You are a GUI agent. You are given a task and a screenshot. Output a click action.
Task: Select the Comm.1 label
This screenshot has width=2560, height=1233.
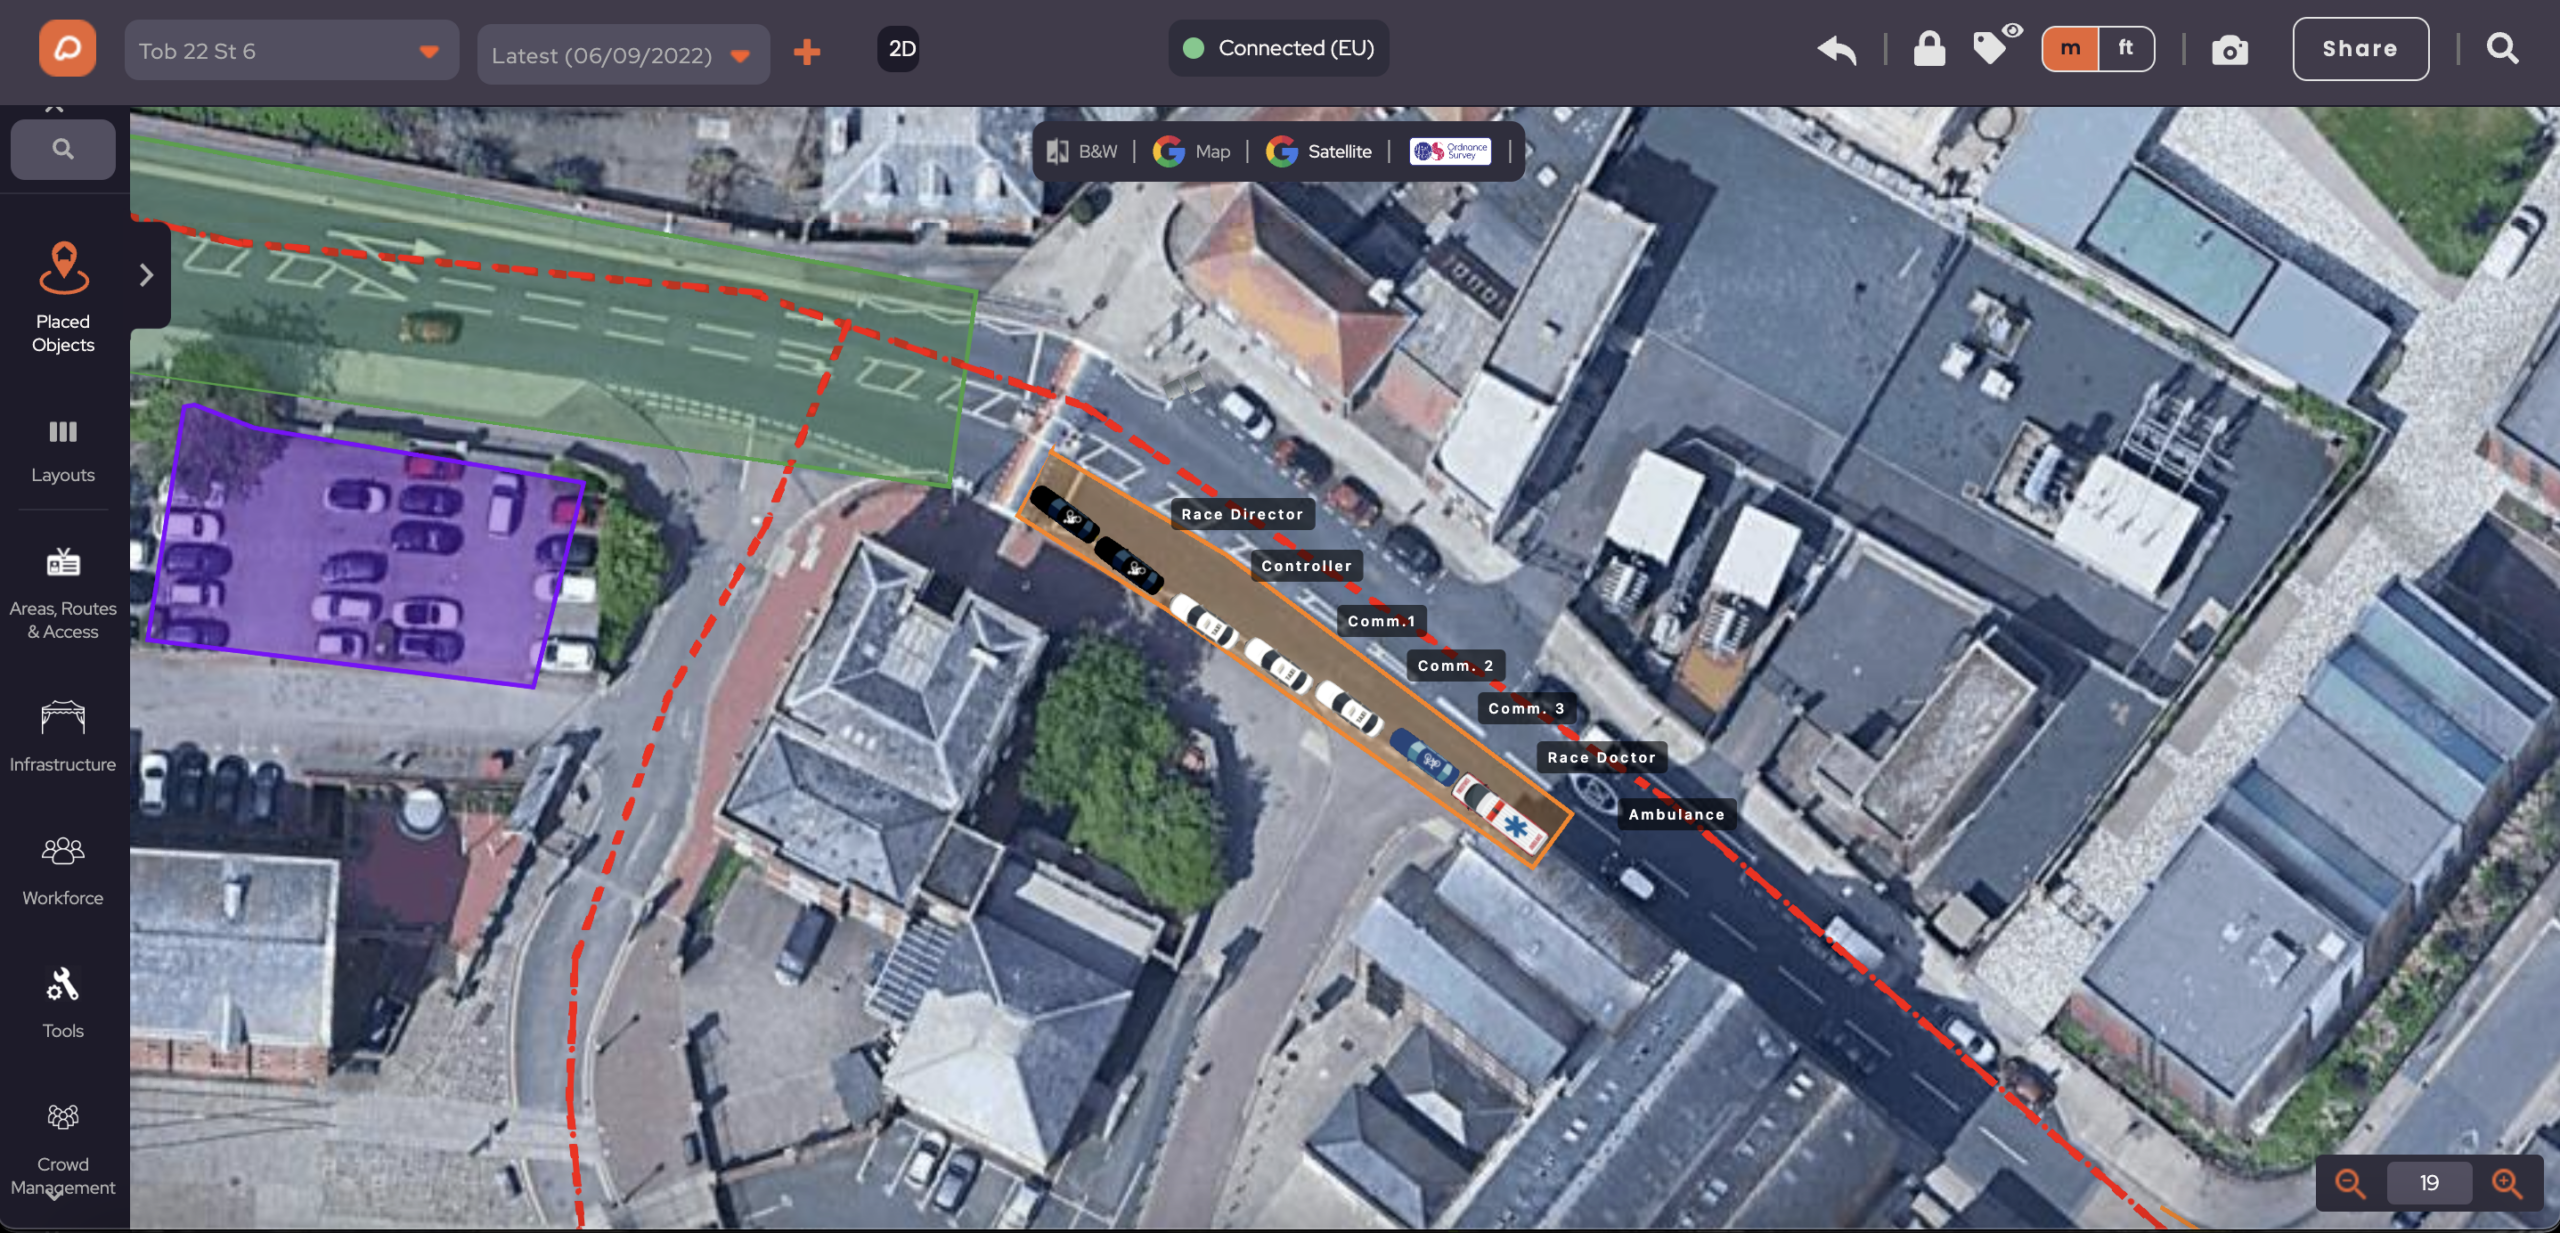(x=1381, y=621)
